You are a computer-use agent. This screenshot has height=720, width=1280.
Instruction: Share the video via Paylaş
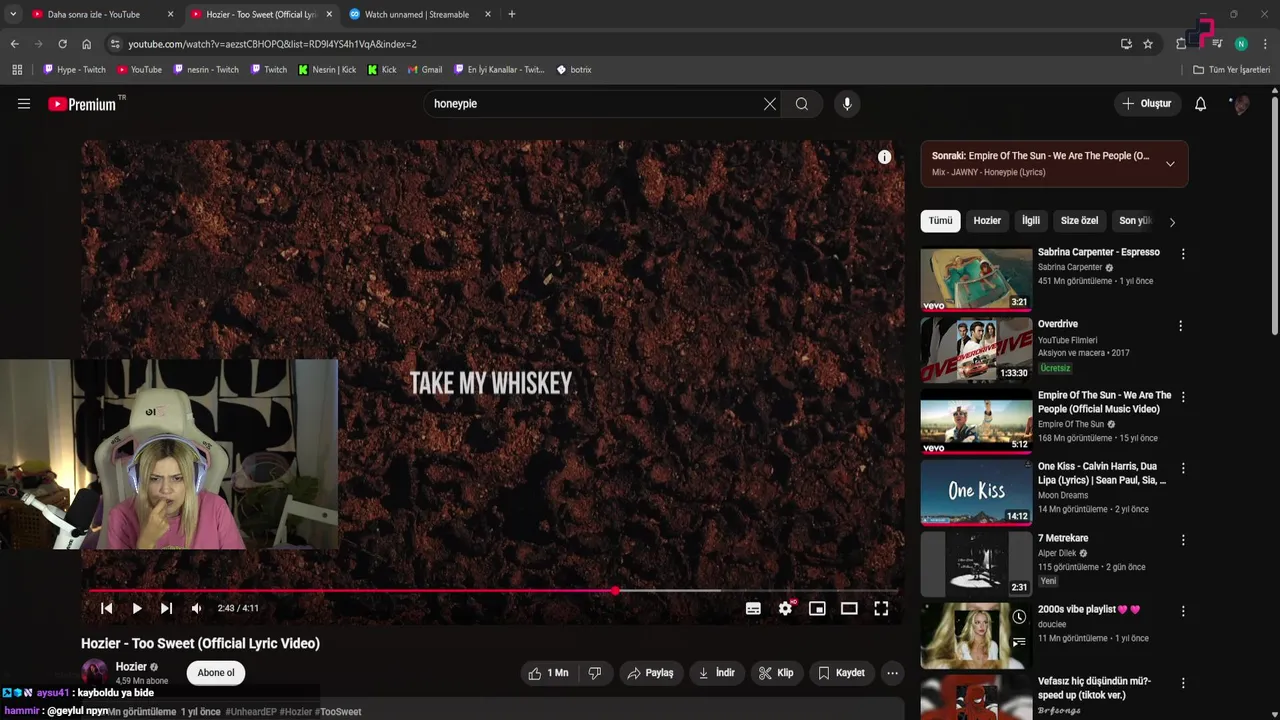point(650,673)
